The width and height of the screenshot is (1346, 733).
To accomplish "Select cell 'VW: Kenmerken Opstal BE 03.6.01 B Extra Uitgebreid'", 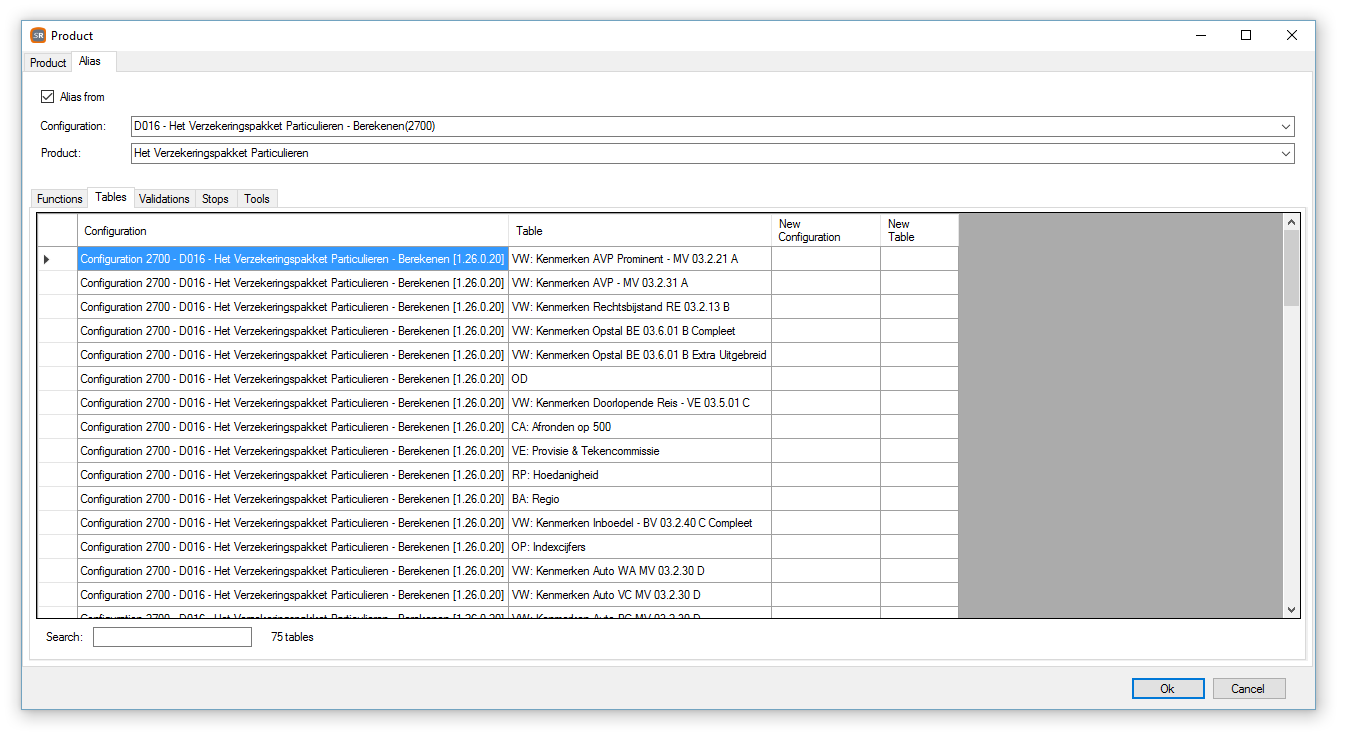I will pos(640,355).
